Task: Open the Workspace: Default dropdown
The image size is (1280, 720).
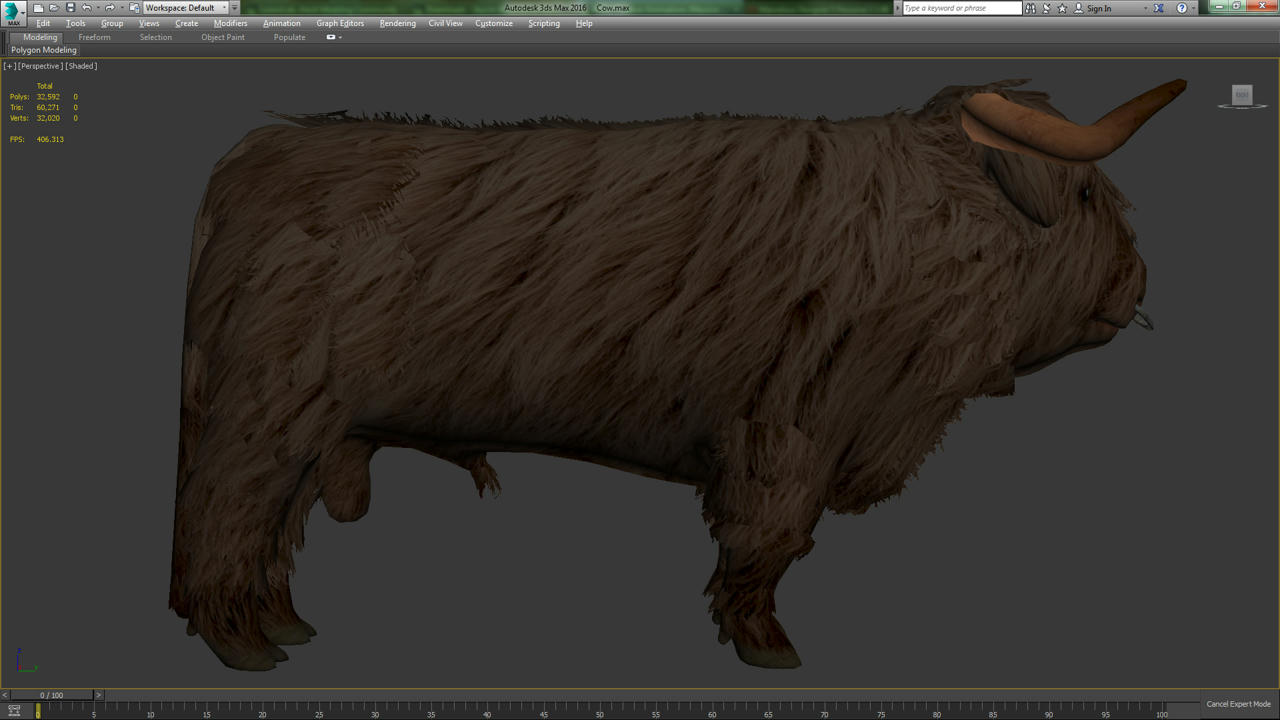Action: tap(186, 8)
